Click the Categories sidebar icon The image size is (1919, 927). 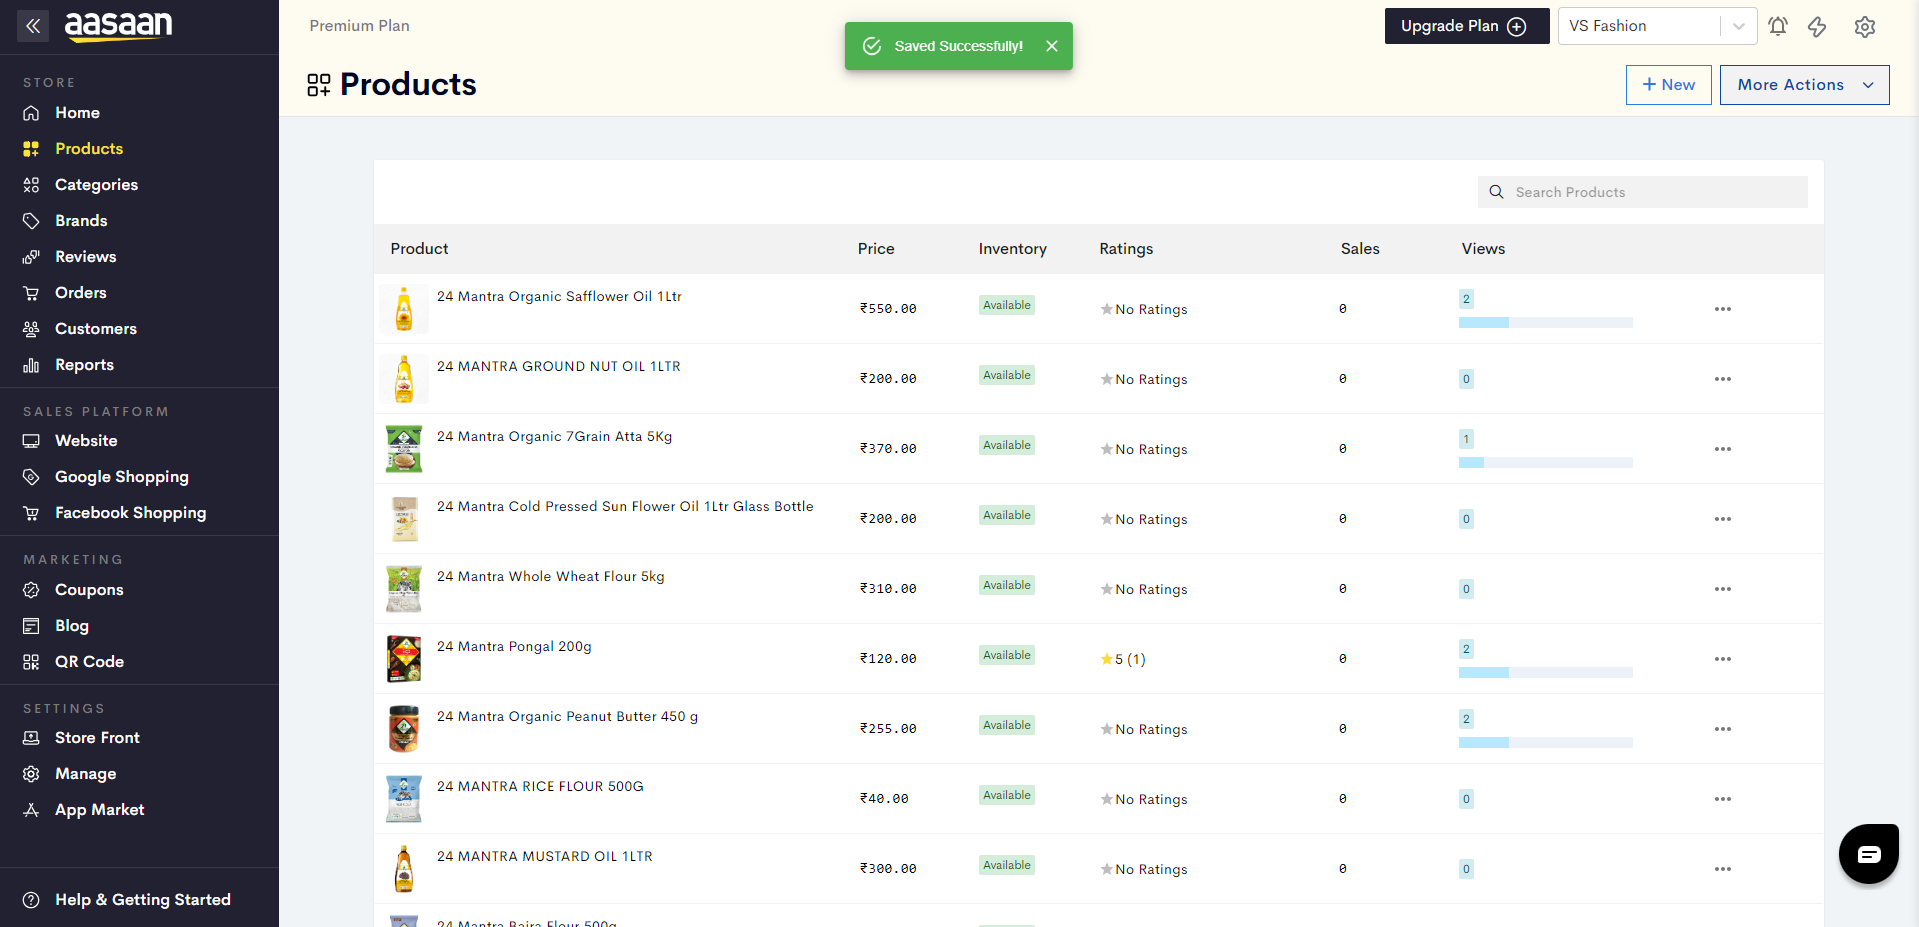pyautogui.click(x=31, y=185)
